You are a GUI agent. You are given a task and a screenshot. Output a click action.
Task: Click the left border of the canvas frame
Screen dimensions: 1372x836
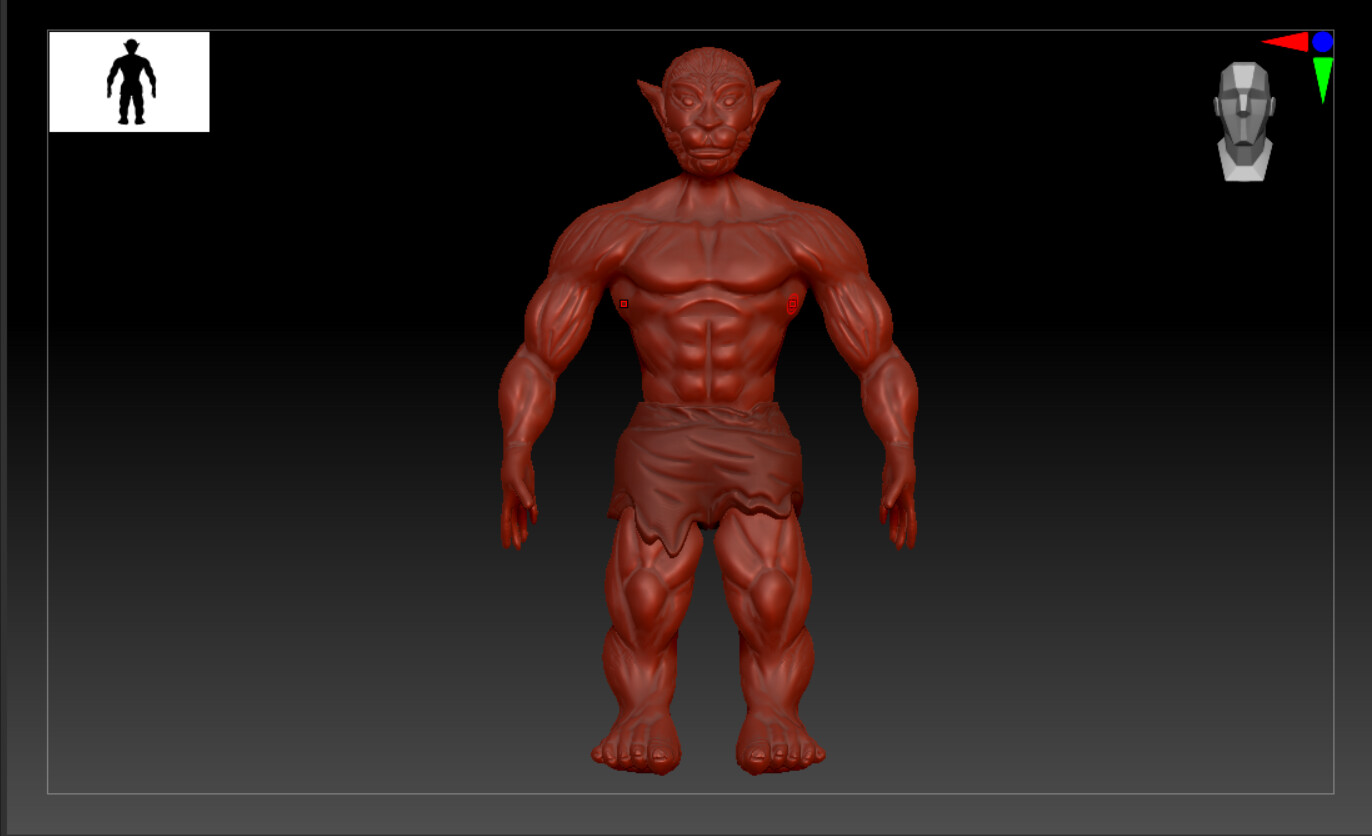pyautogui.click(x=47, y=400)
